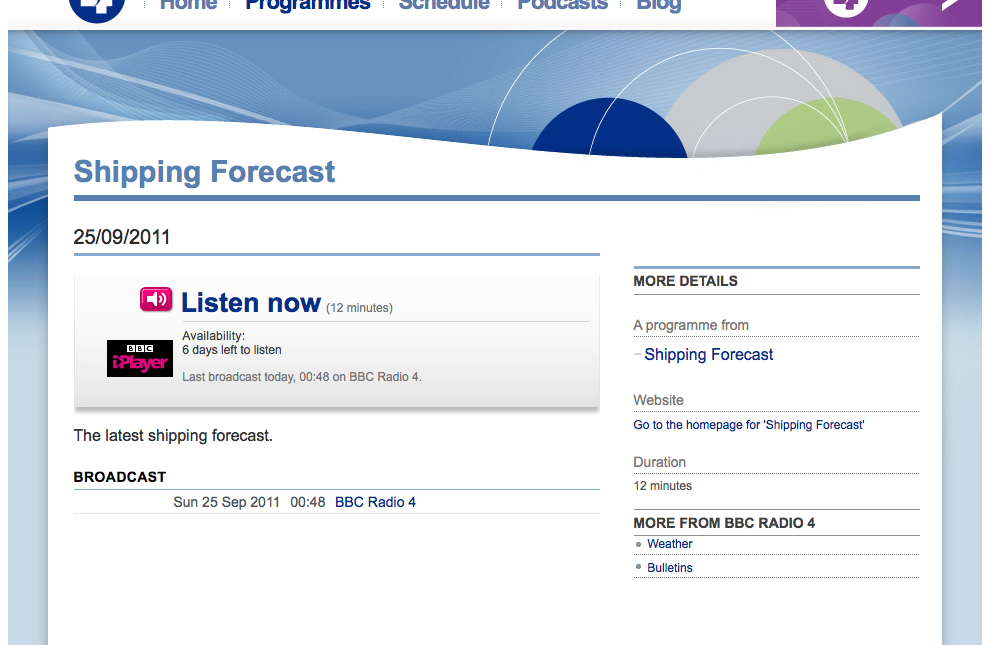986x645 pixels.
Task: Open the Schedule menu item
Action: point(444,5)
